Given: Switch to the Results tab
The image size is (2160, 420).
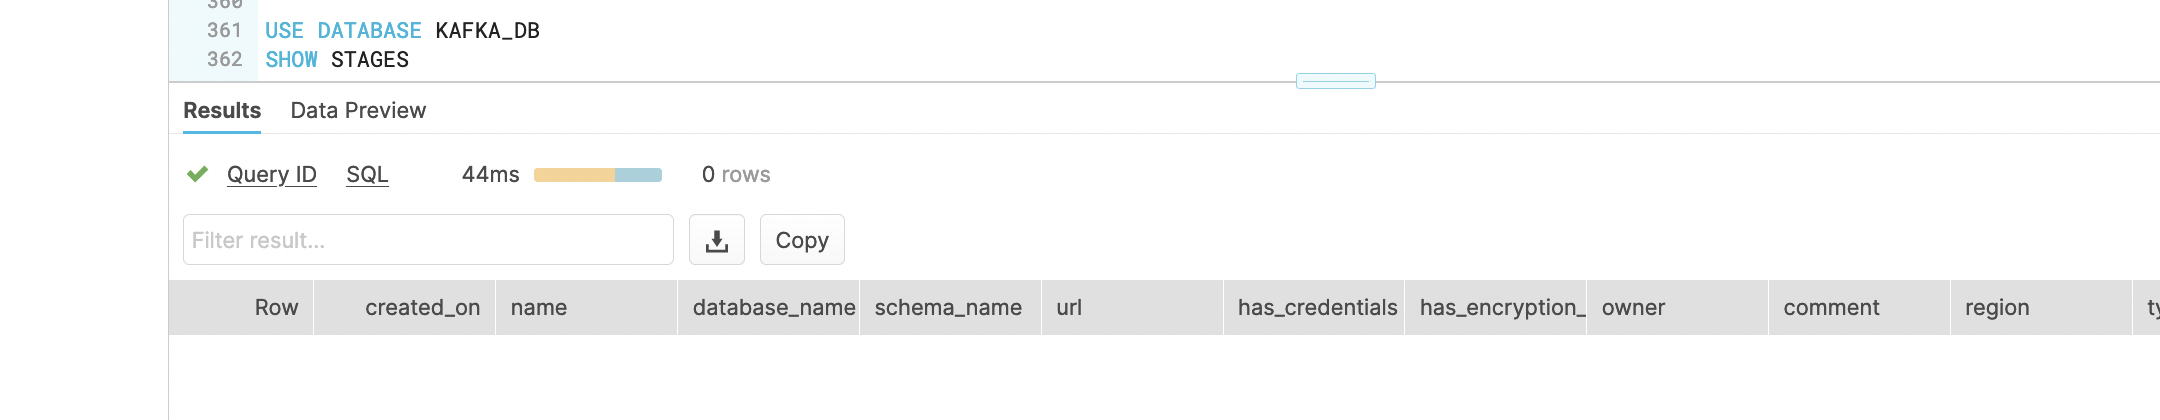Looking at the screenshot, I should pos(222,110).
